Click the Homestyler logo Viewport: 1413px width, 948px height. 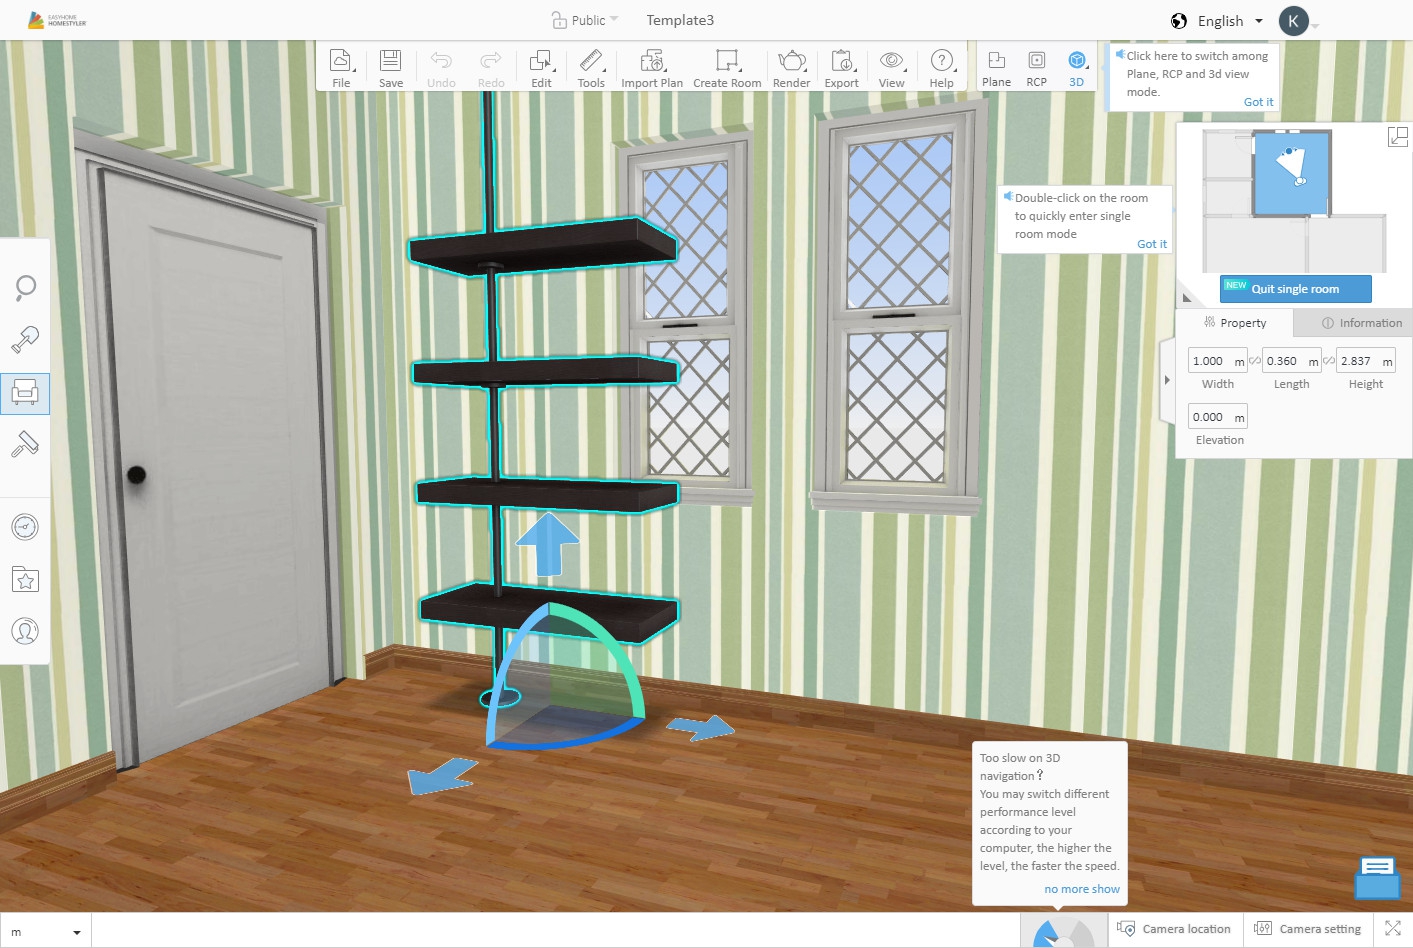tap(57, 20)
